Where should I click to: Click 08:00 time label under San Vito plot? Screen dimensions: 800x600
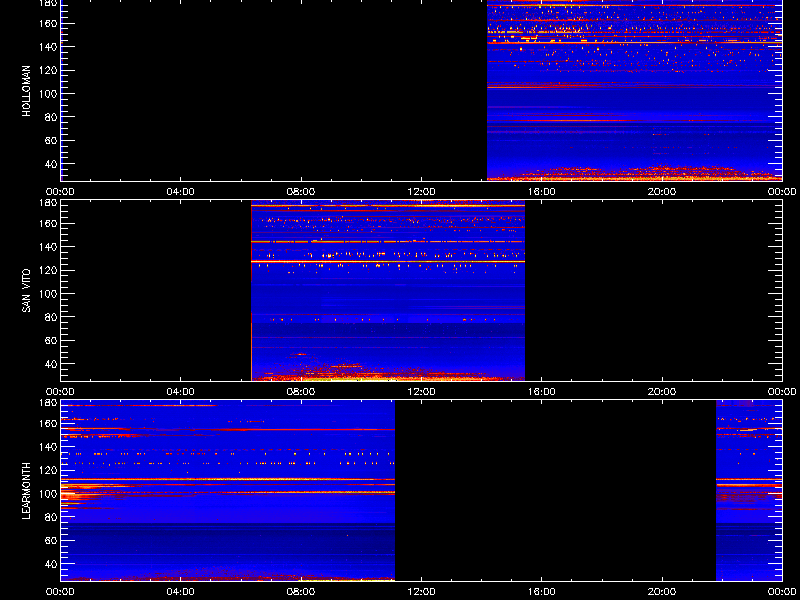pos(301,392)
